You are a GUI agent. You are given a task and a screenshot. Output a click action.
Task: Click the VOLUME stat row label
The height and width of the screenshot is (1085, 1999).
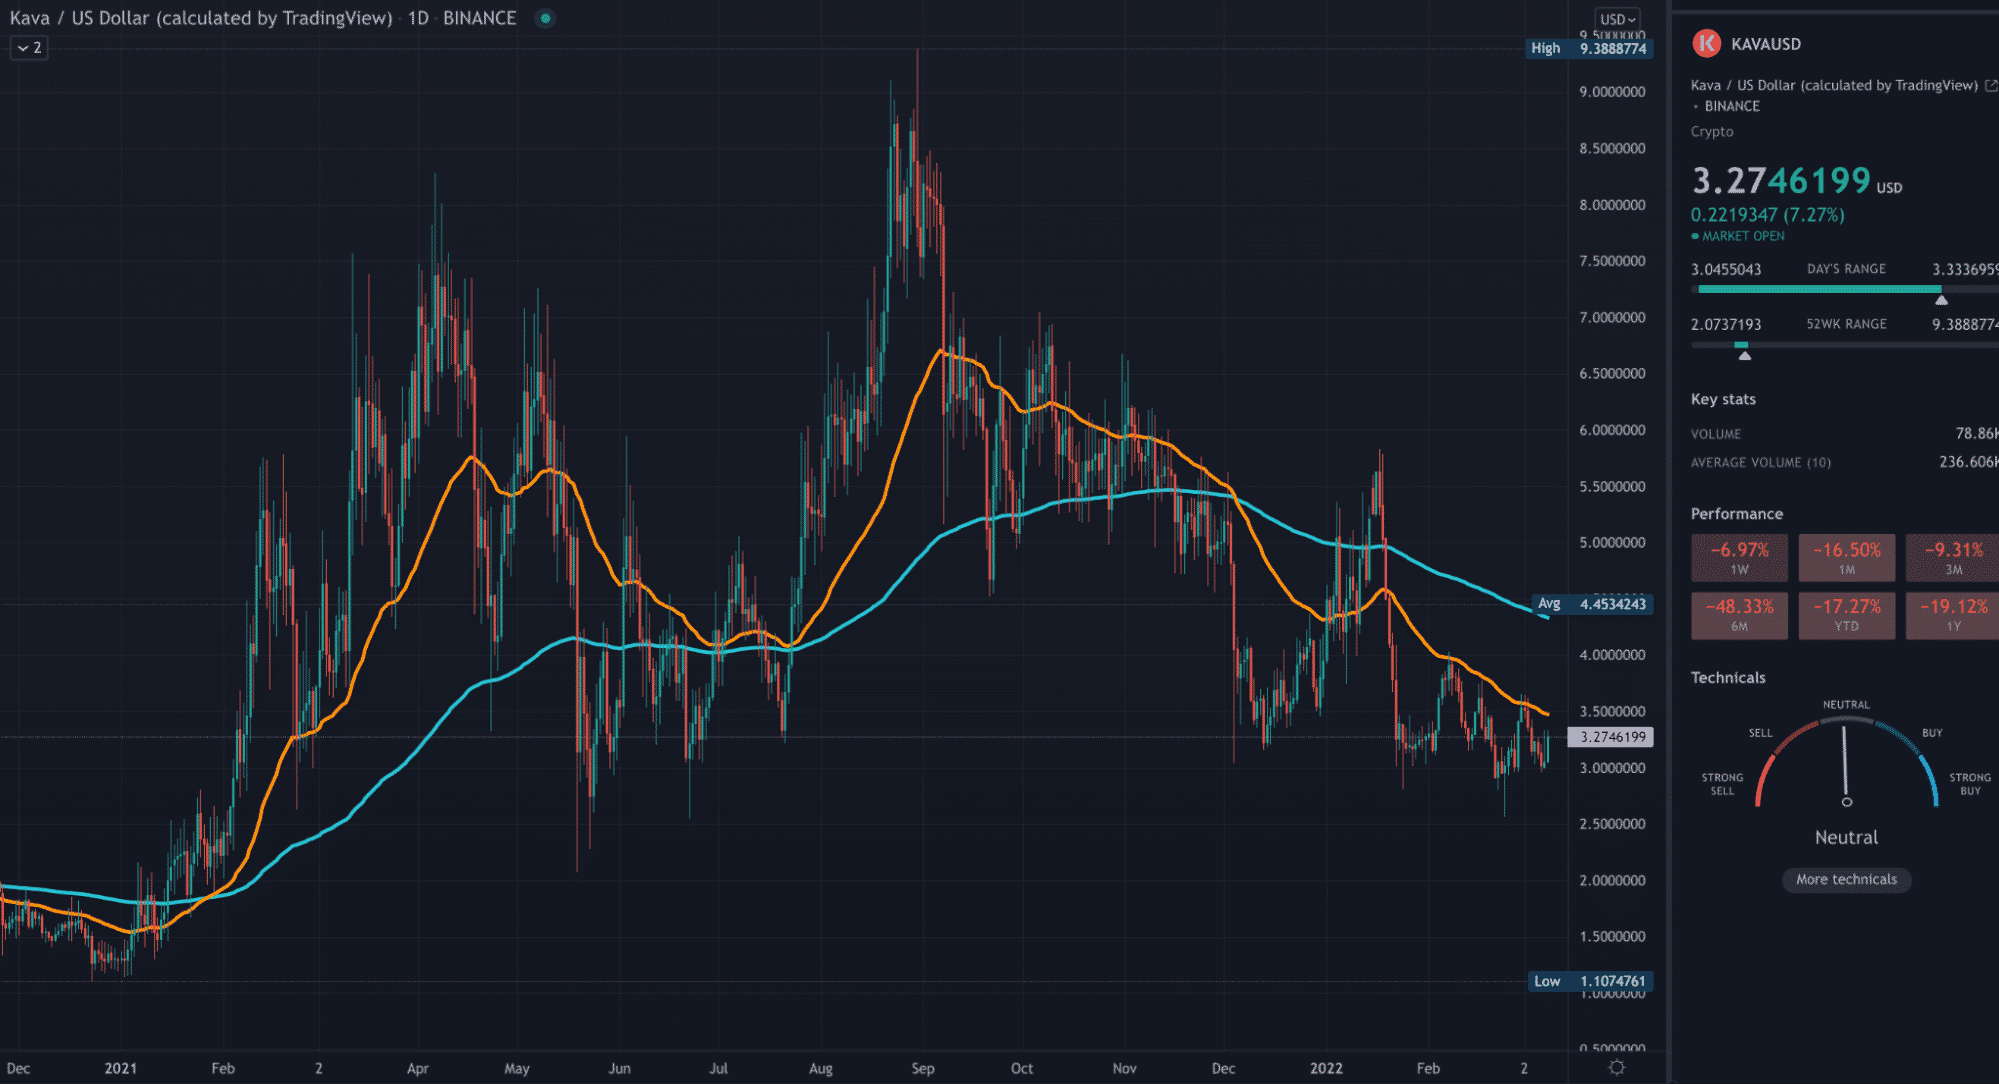[x=1716, y=434]
